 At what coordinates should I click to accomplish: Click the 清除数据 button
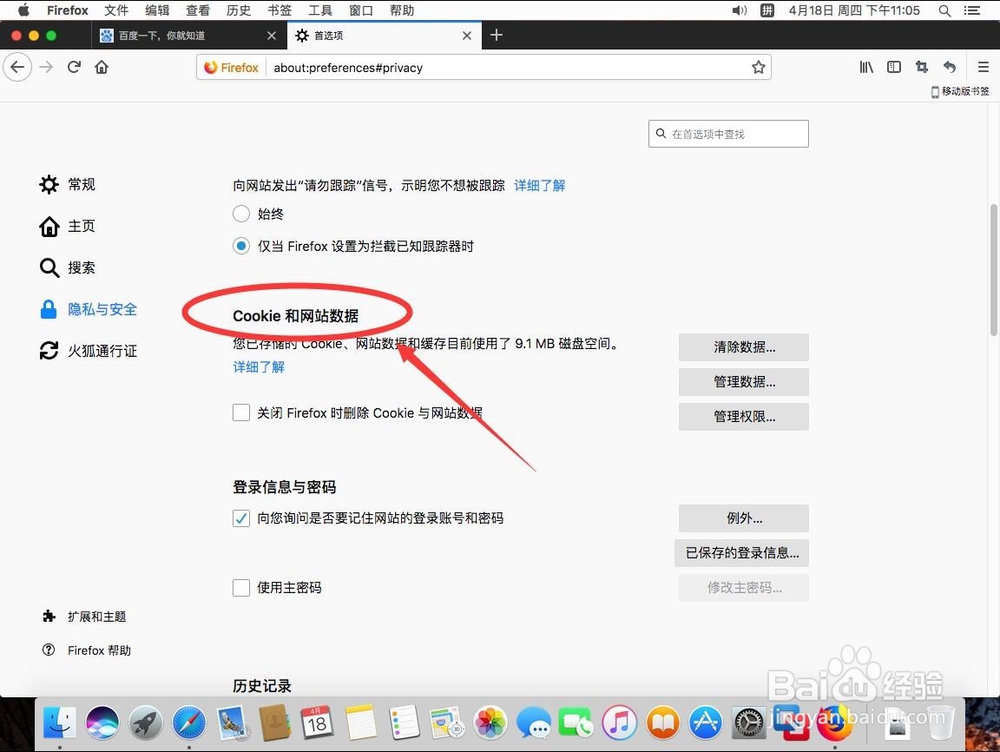pyautogui.click(x=743, y=347)
